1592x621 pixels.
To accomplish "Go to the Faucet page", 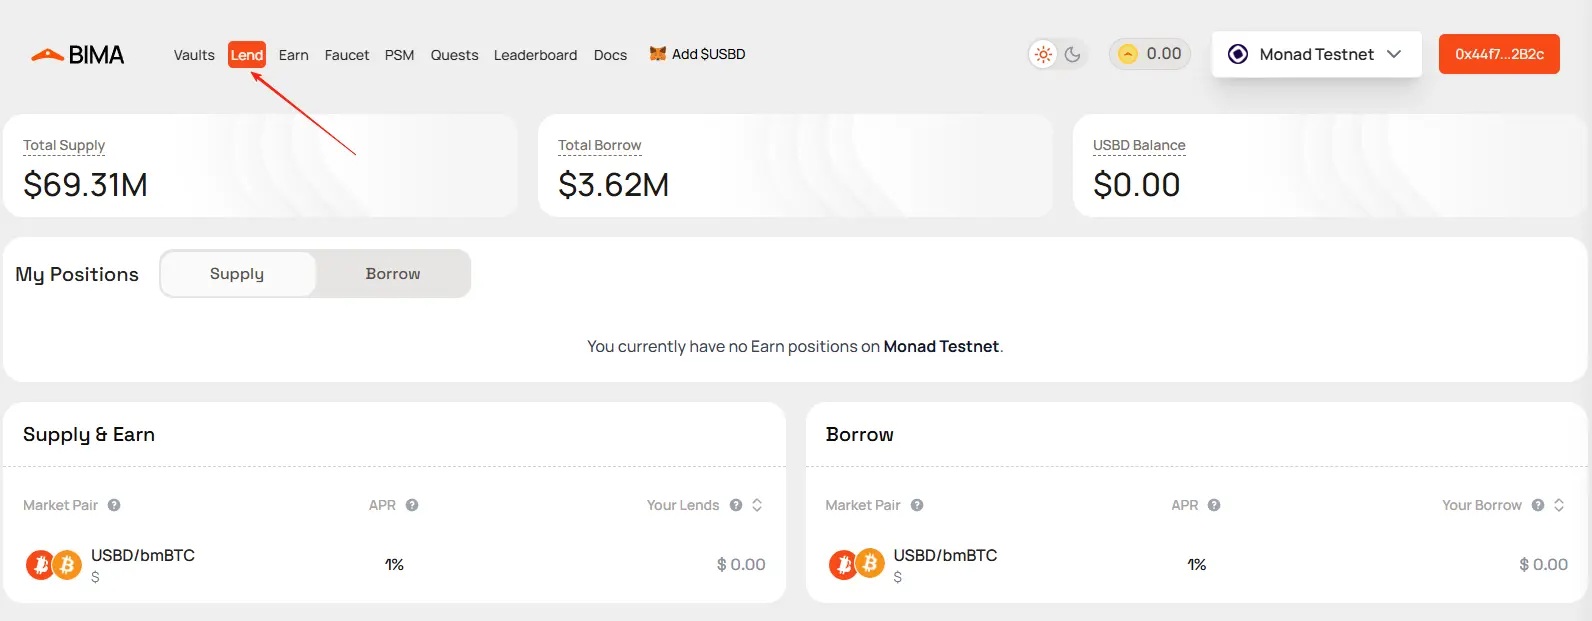I will click(x=347, y=55).
